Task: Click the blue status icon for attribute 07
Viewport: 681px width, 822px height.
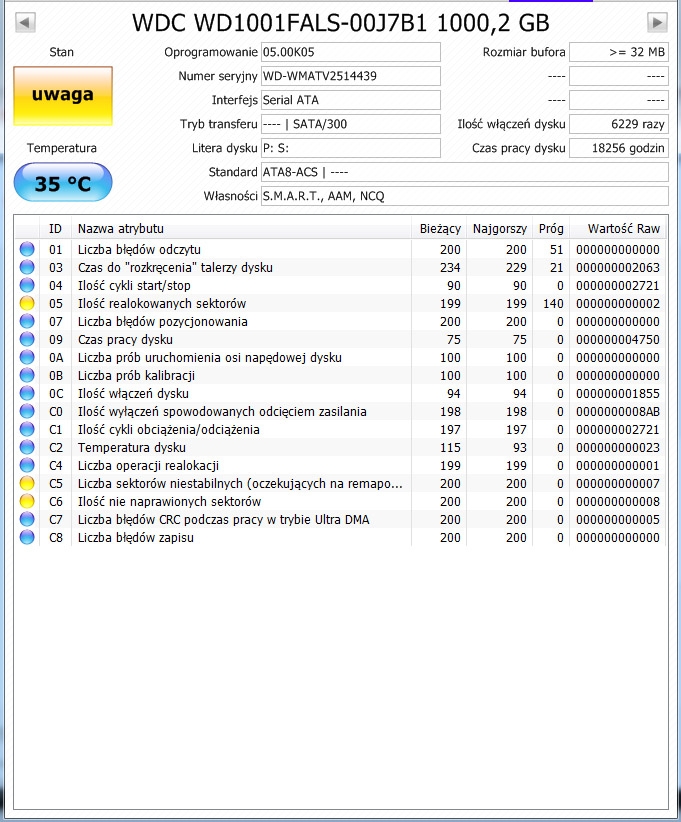Action: (x=27, y=321)
